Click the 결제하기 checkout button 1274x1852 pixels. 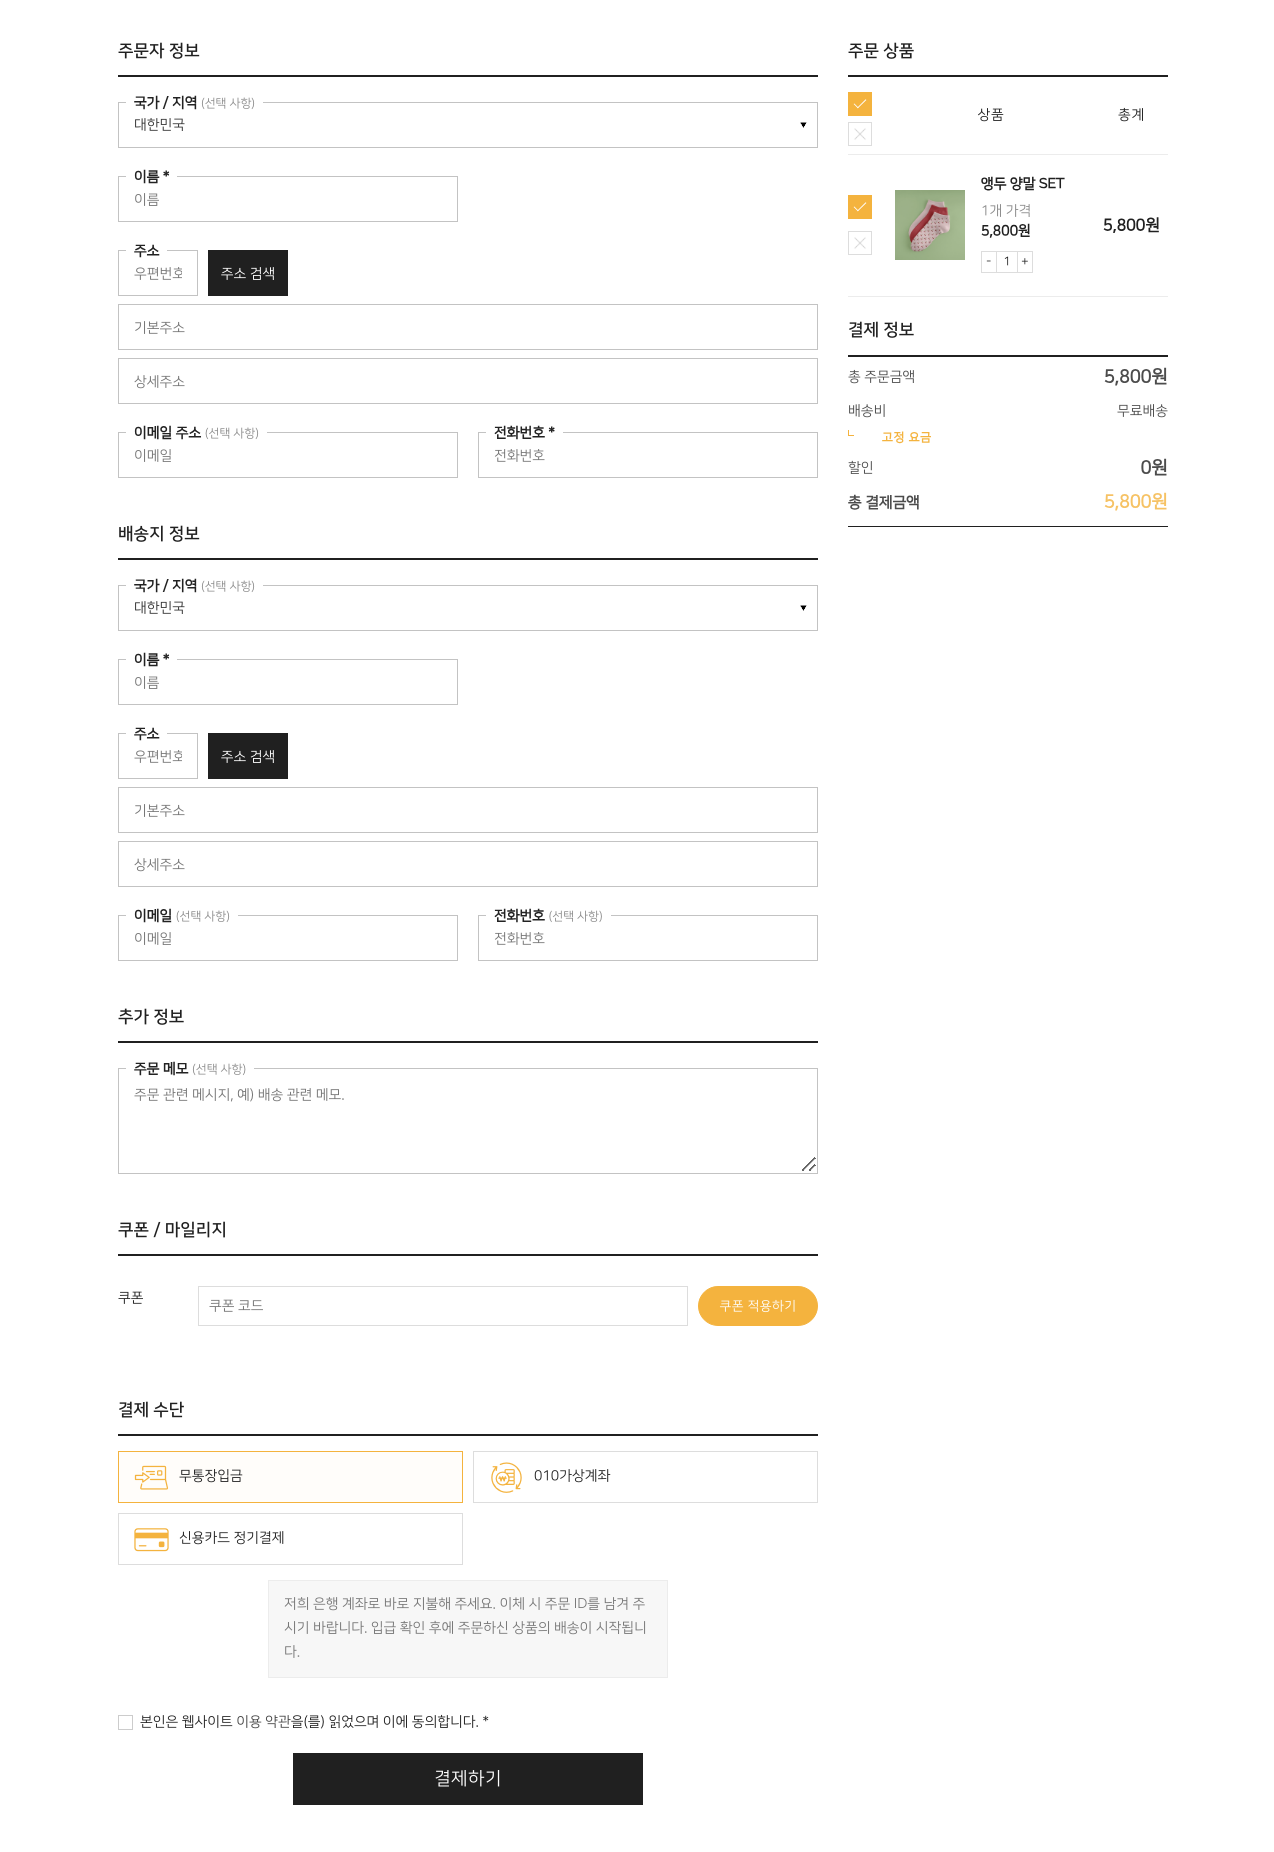coord(467,1779)
